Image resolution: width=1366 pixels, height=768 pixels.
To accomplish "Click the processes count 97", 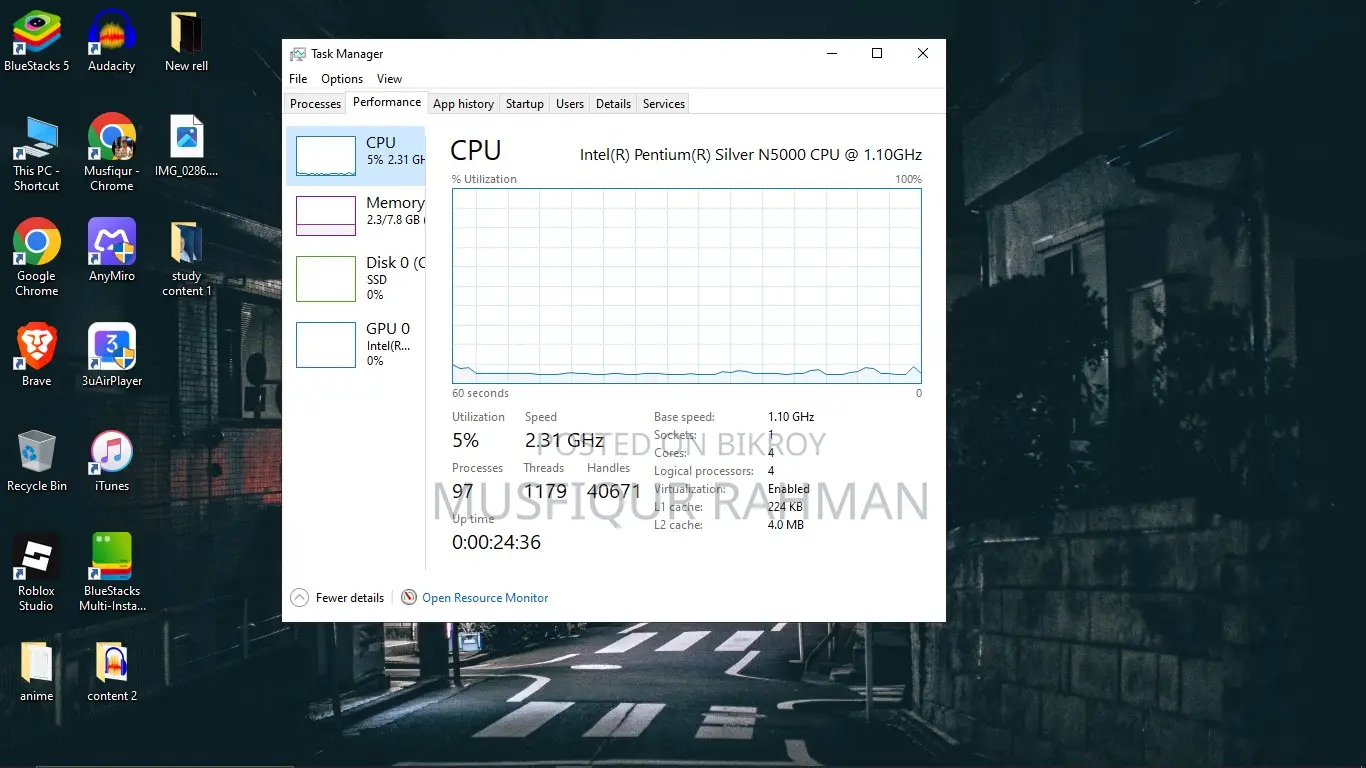I will [463, 491].
